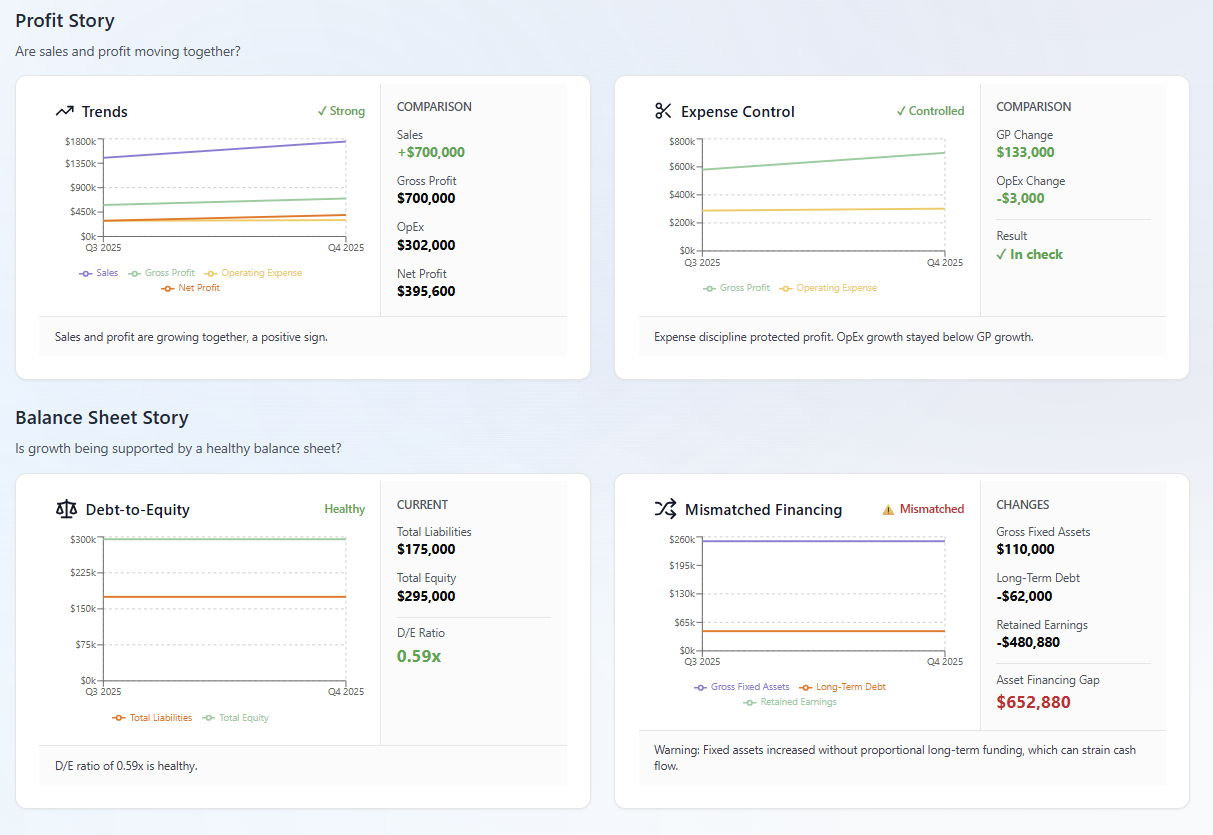Toggle the Total Liabilities legend series
The image size is (1213, 835).
[153, 718]
